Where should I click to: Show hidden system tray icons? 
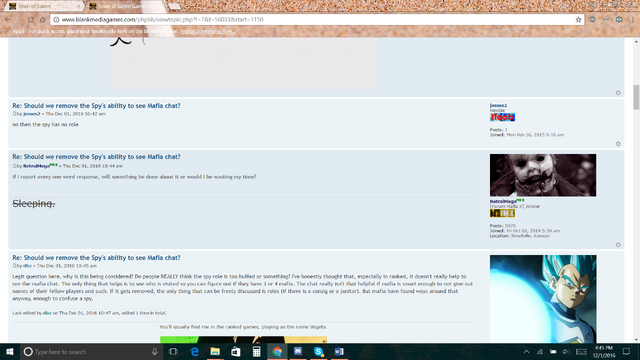click(x=527, y=351)
